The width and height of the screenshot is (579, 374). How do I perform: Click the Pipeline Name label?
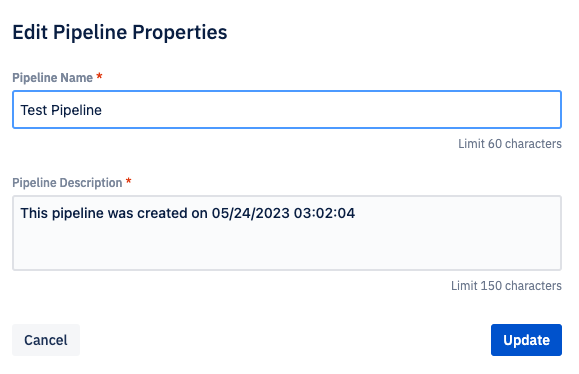coord(52,78)
